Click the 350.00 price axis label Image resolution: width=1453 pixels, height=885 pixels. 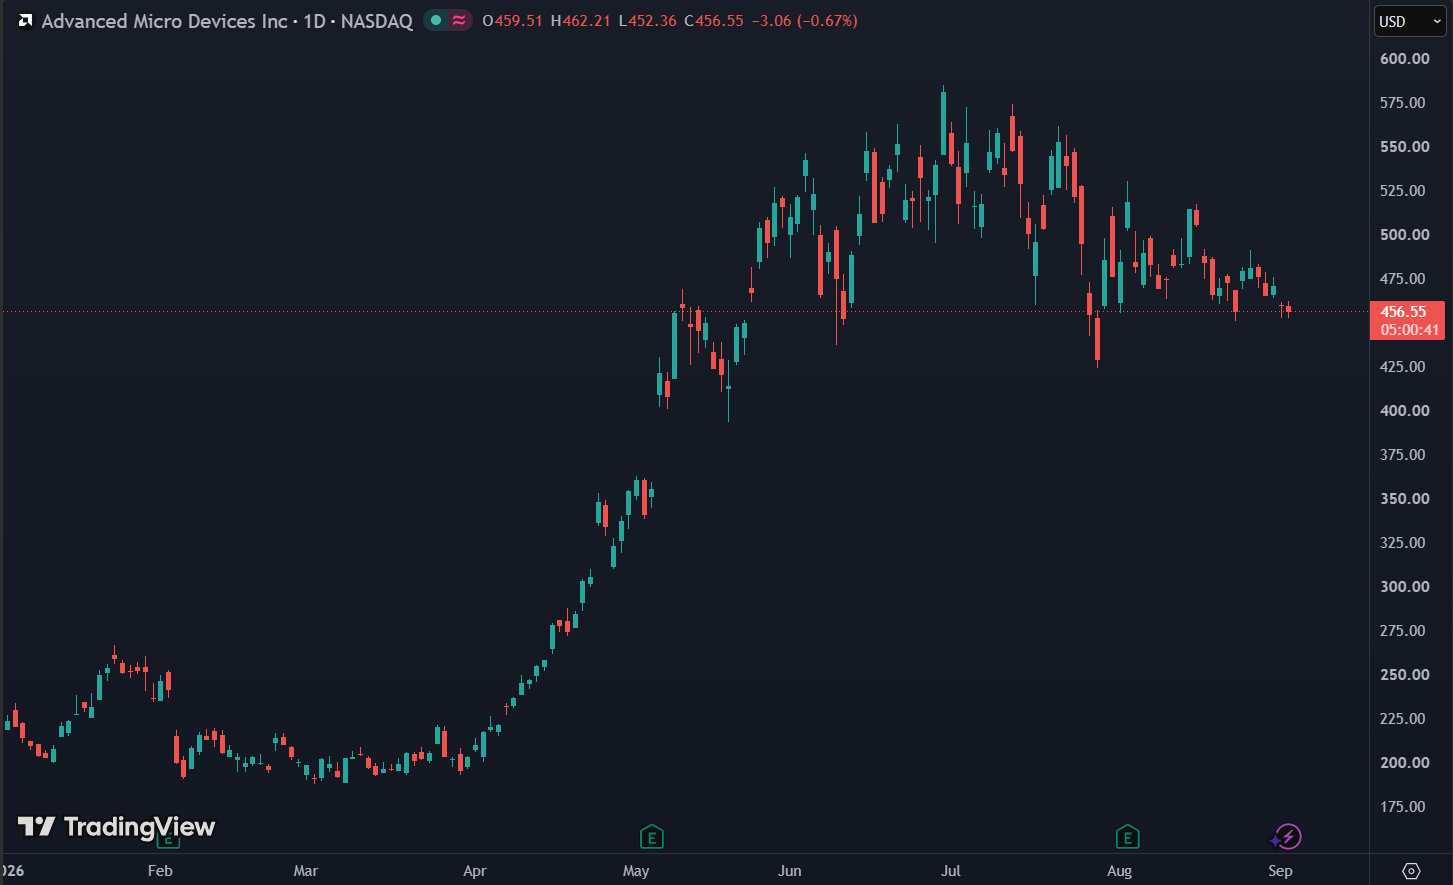click(x=1405, y=499)
